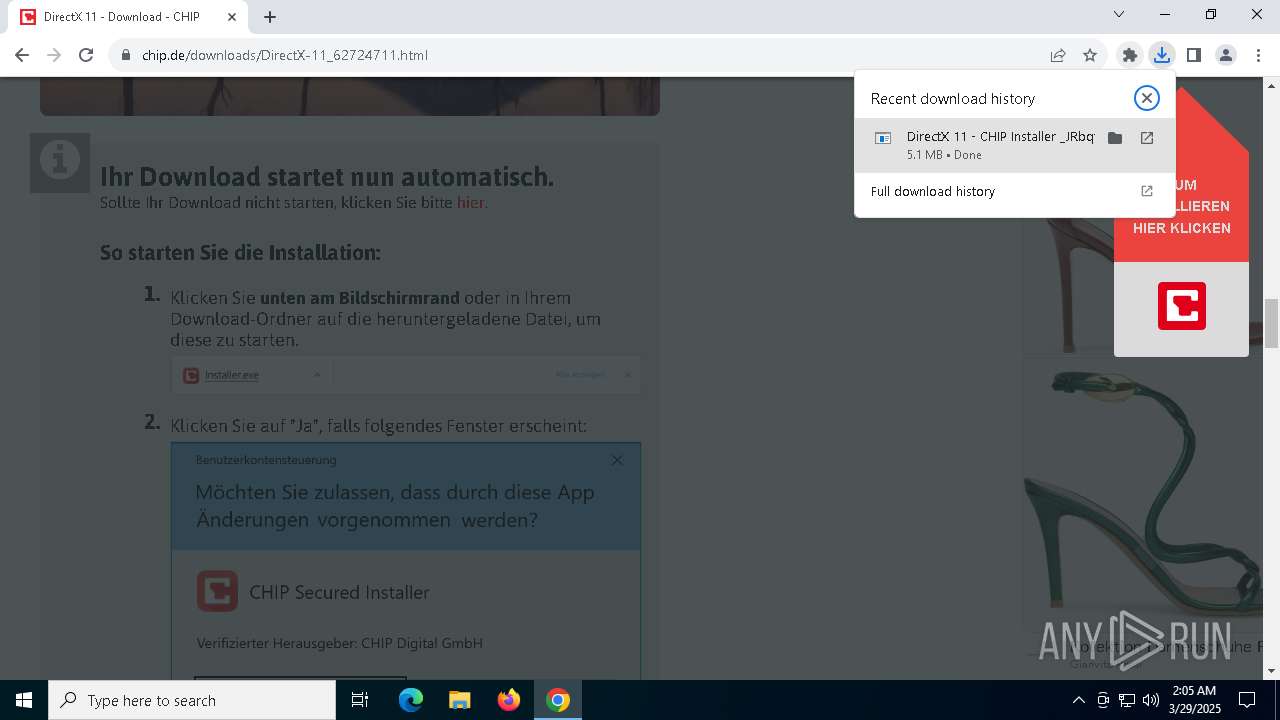1280x720 pixels.
Task: Click the Installer.exe example image
Action: pos(405,375)
